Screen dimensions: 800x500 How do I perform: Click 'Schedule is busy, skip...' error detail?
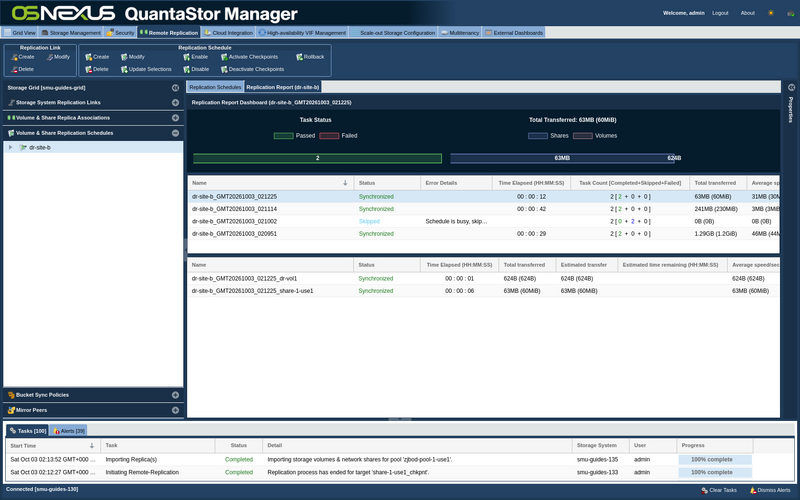456,221
